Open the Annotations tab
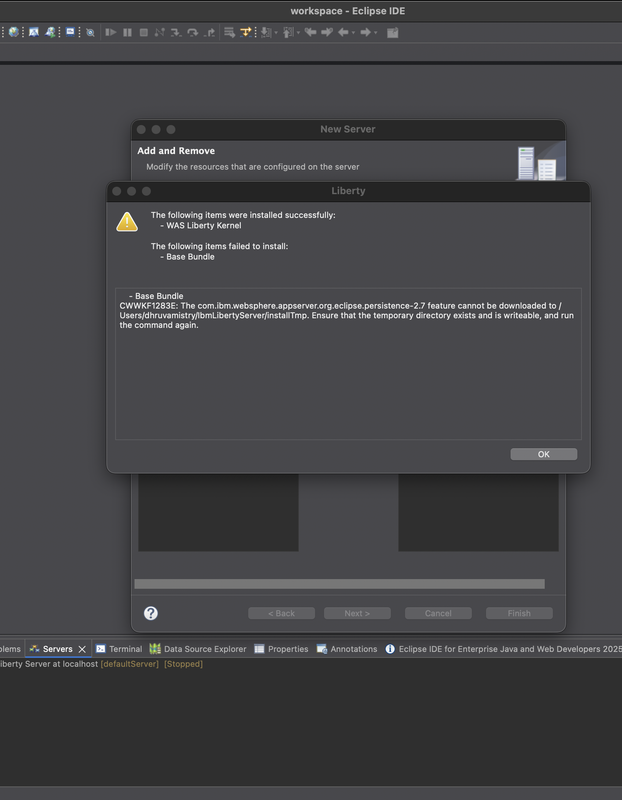 [x=347, y=649]
